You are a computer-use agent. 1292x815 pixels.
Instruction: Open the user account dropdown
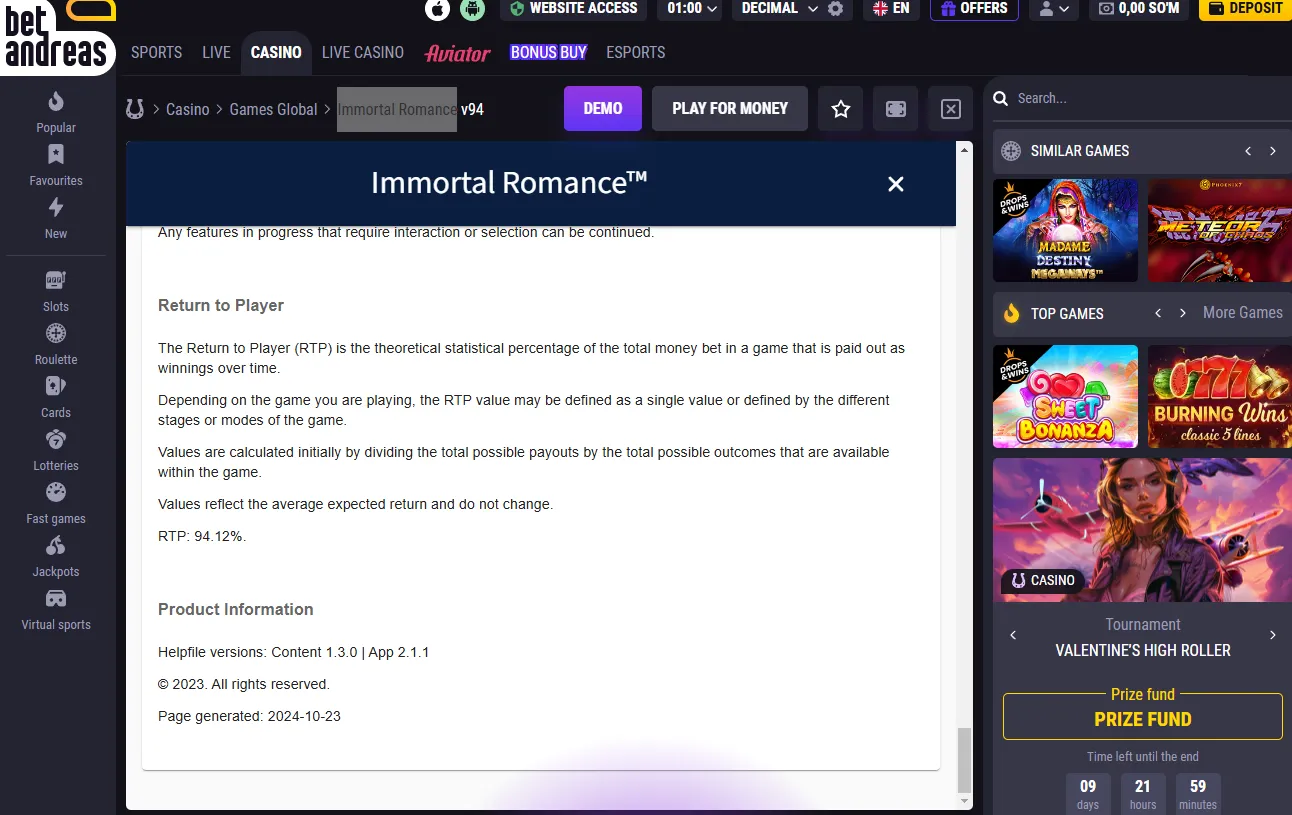tap(1054, 9)
